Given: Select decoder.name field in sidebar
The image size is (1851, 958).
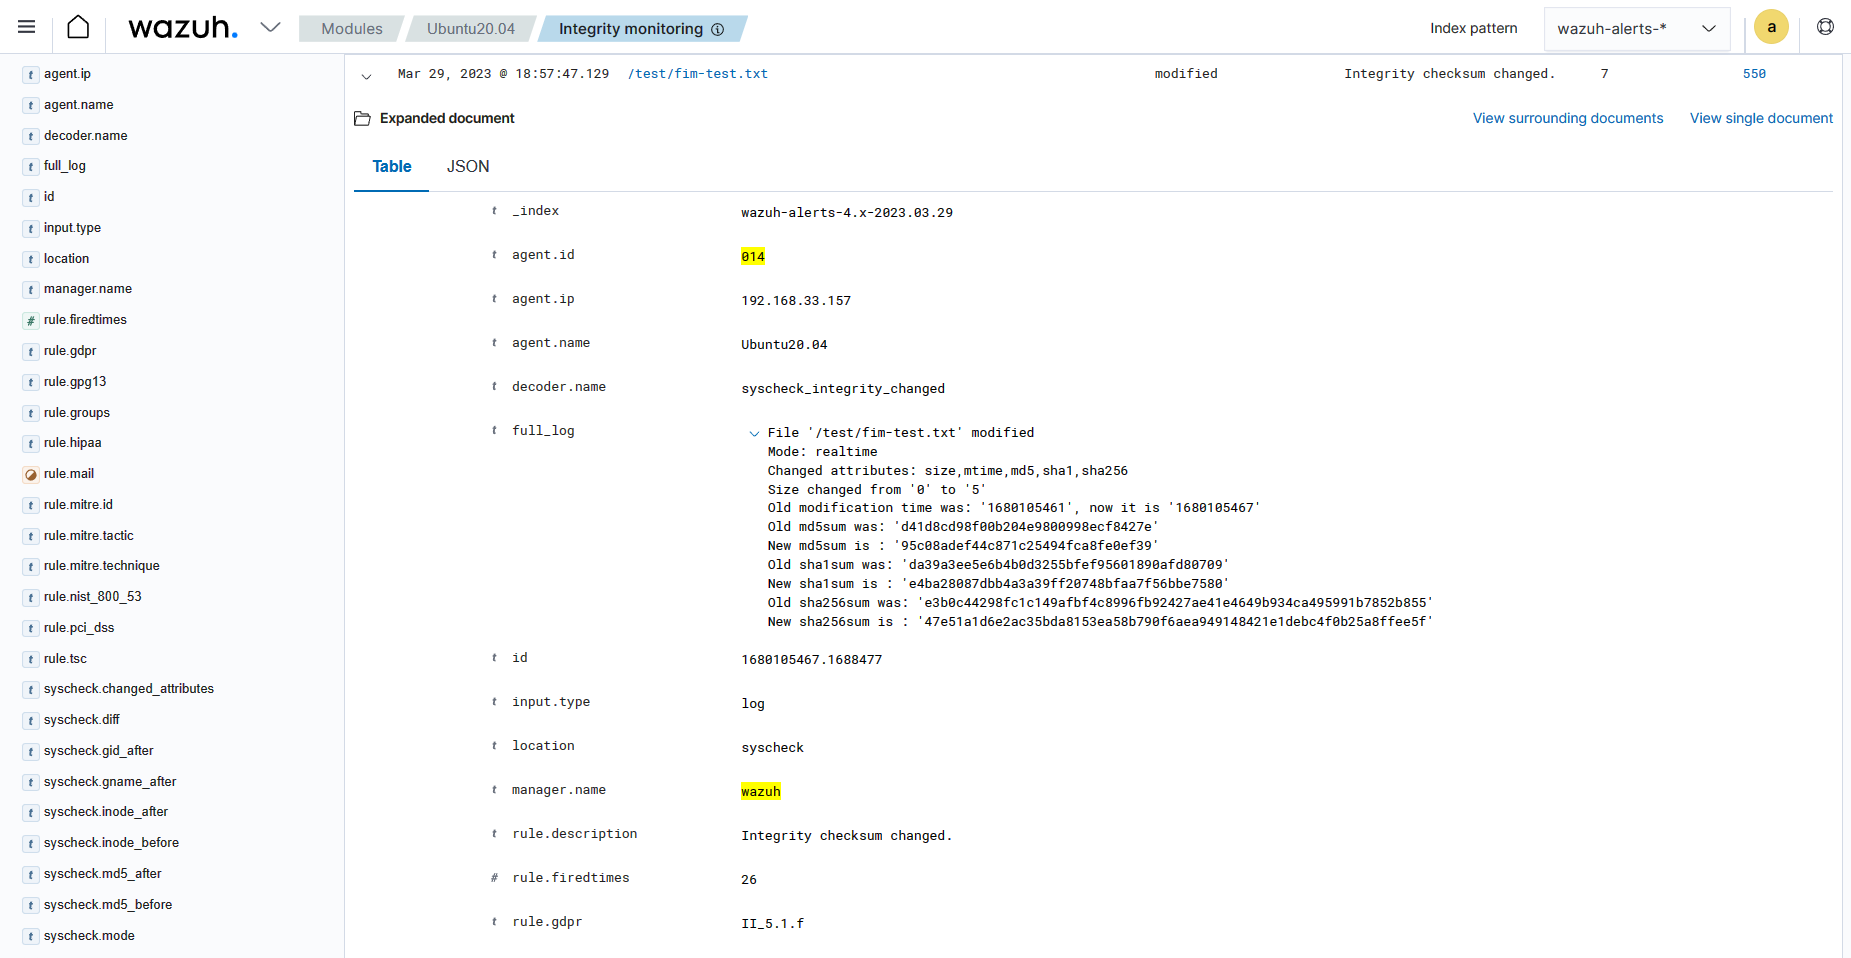Looking at the screenshot, I should click(85, 136).
